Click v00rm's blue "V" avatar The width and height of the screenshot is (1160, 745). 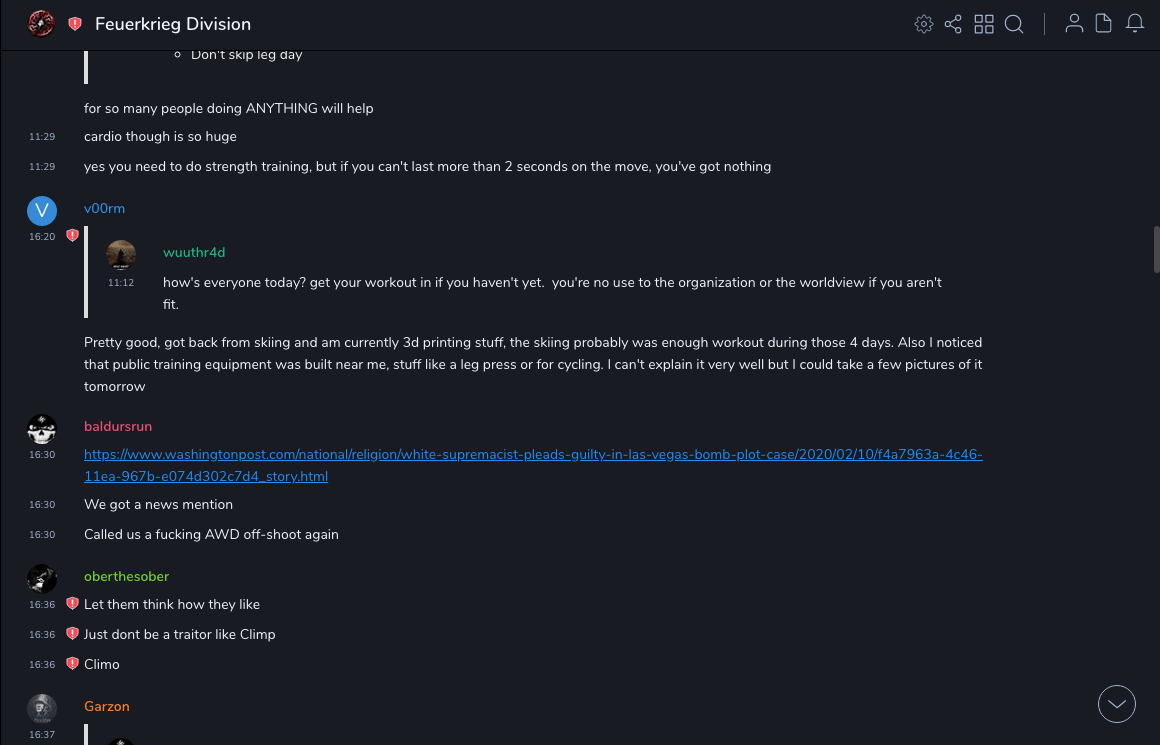coord(42,210)
